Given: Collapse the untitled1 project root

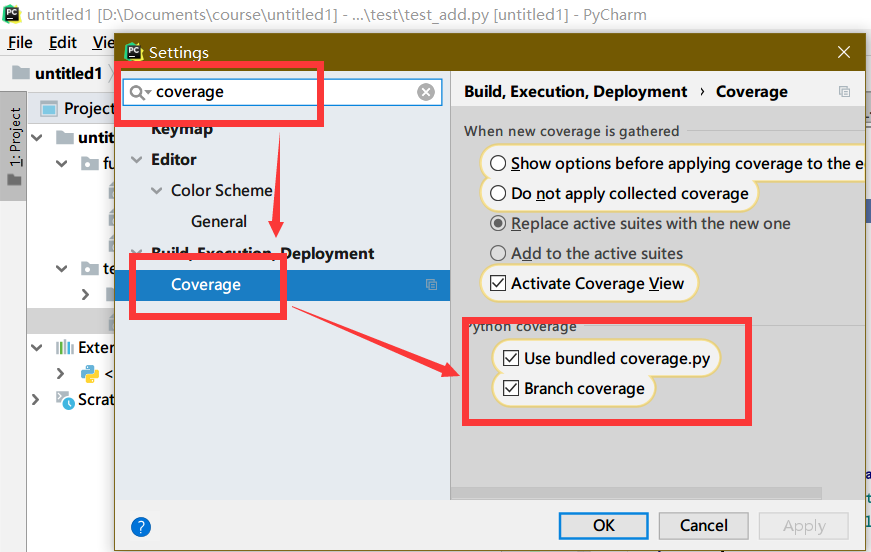Looking at the screenshot, I should 37,137.
